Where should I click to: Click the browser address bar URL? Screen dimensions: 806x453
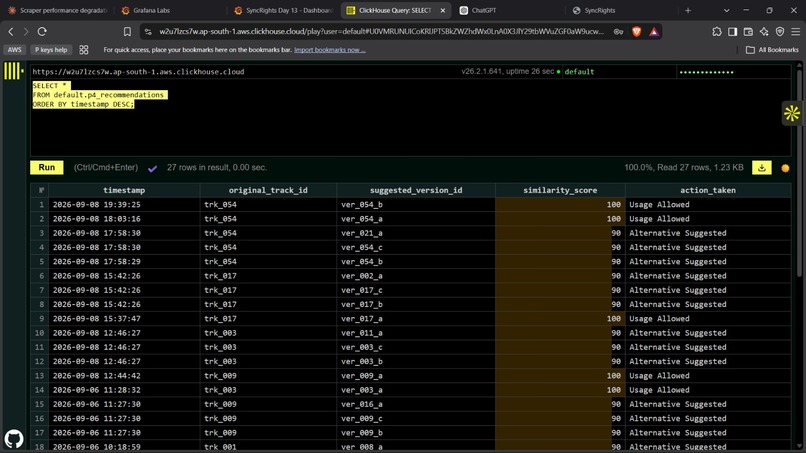tap(381, 31)
